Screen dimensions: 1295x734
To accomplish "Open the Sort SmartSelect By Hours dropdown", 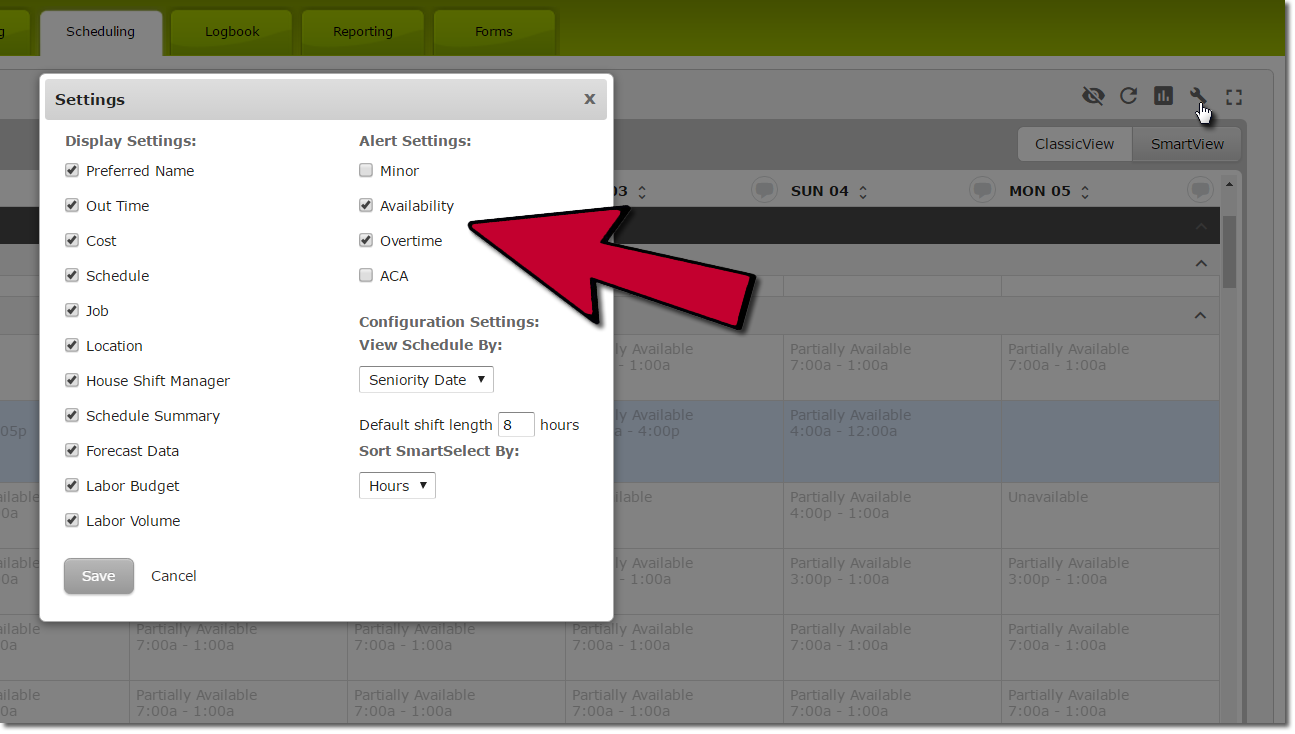I will (397, 485).
